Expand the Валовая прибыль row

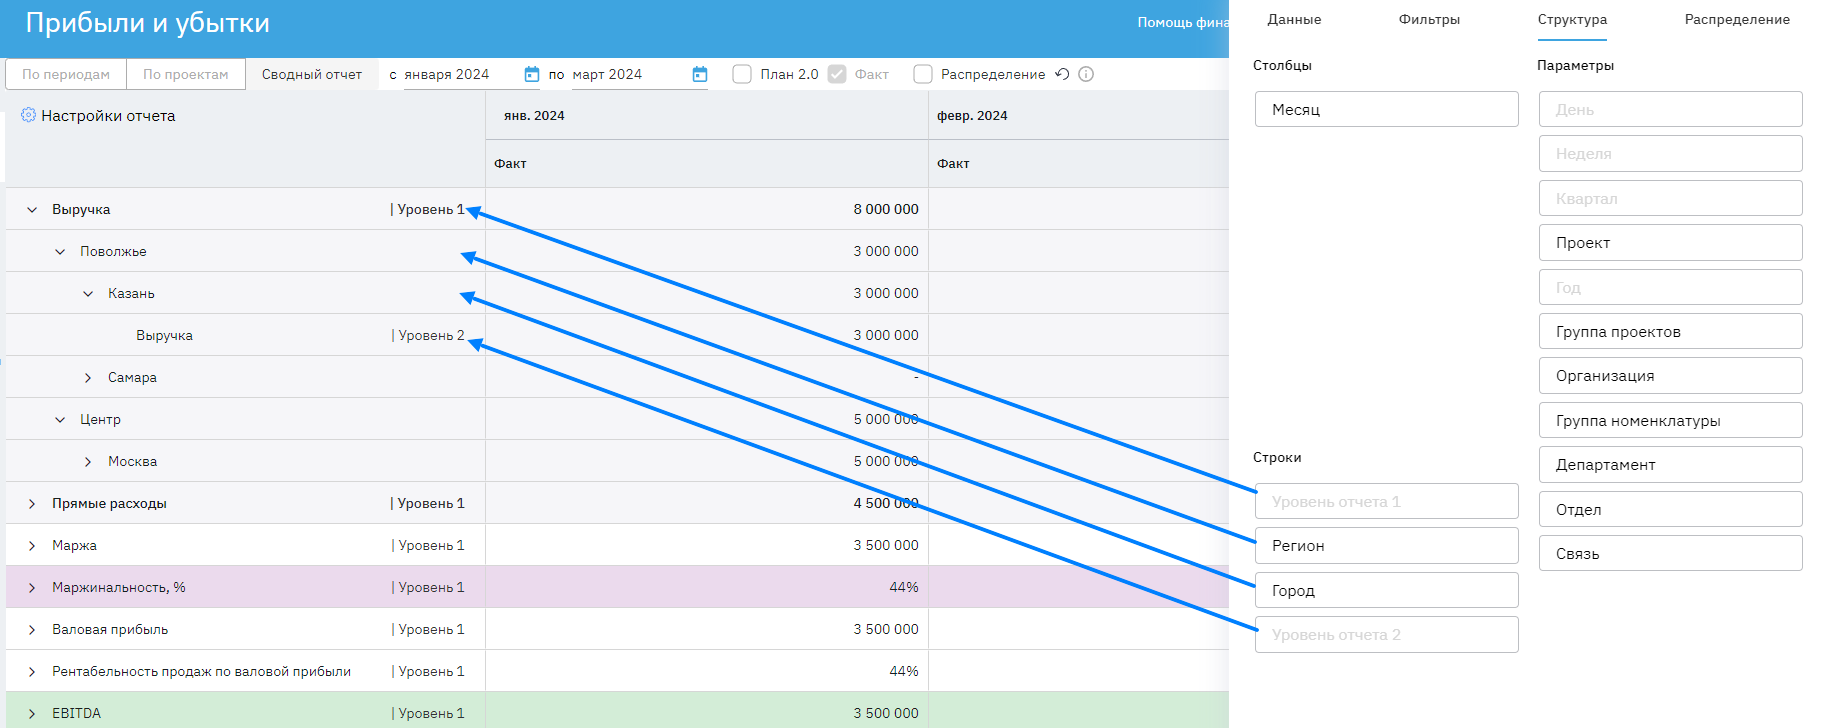[x=32, y=630]
